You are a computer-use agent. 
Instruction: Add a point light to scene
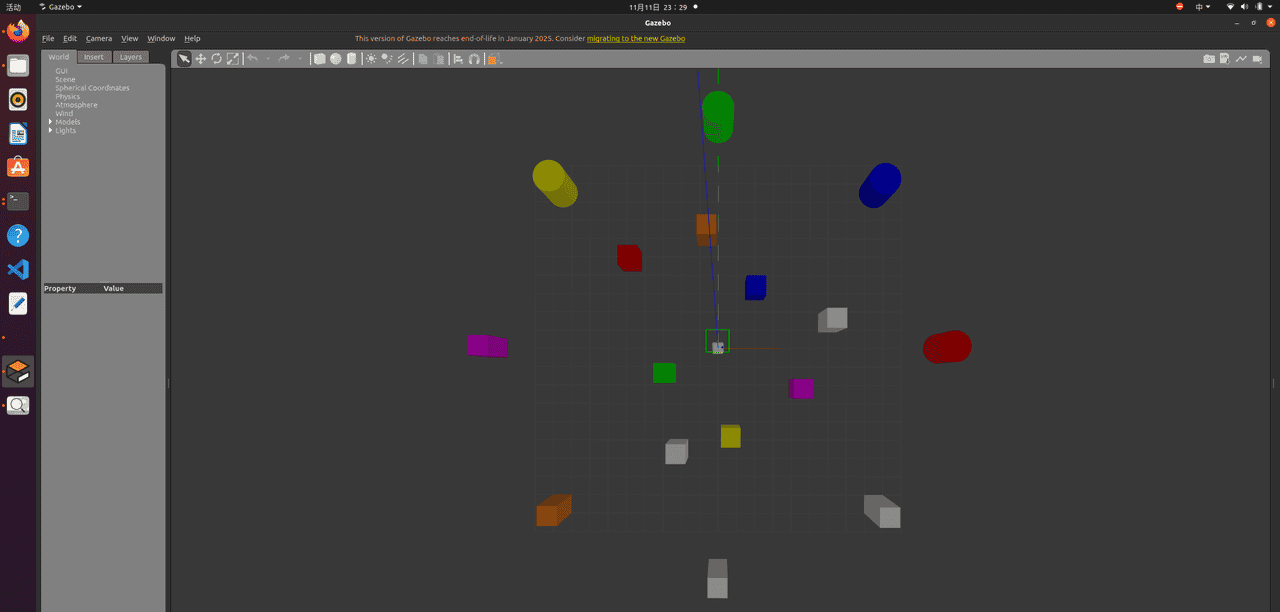(371, 59)
